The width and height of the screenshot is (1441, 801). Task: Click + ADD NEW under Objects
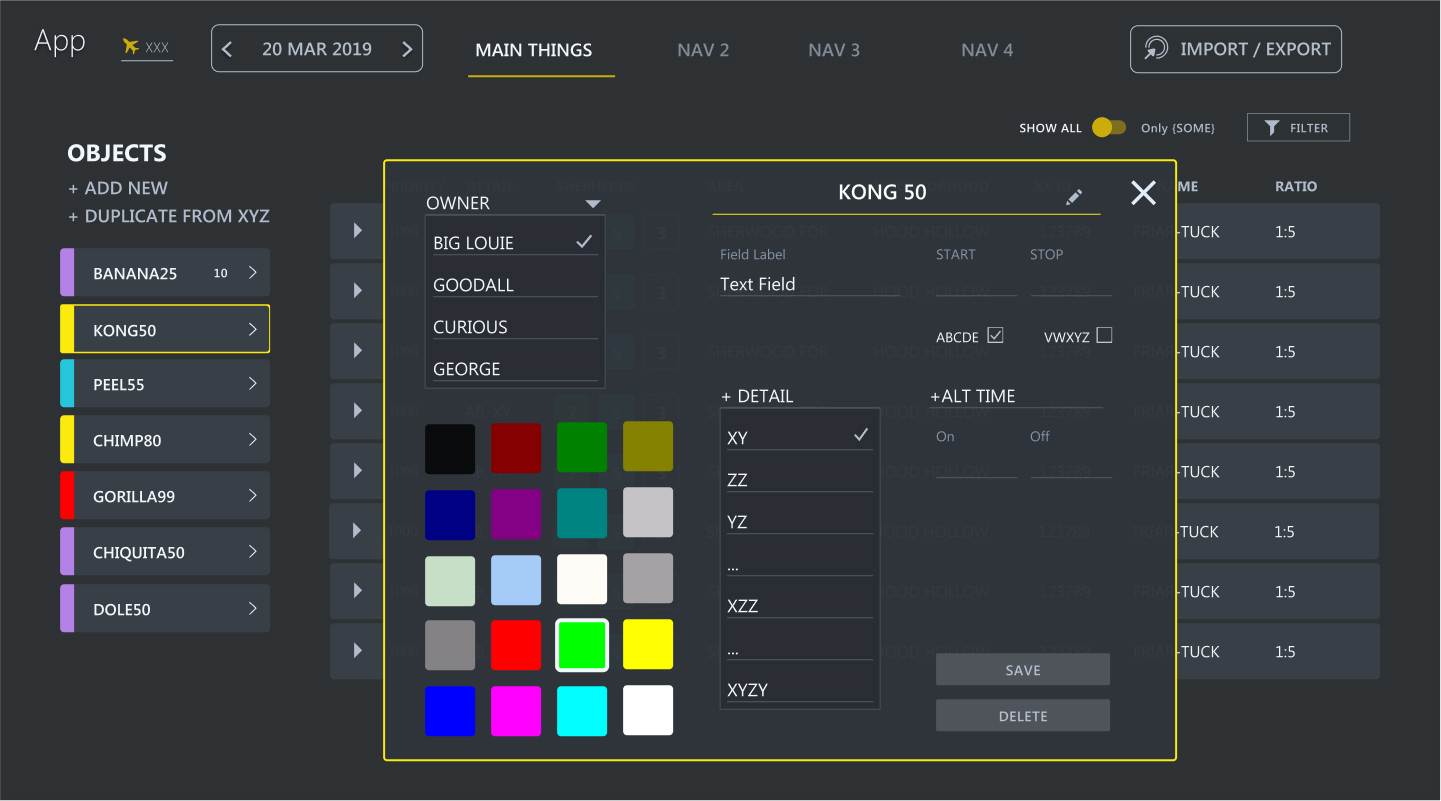click(118, 188)
